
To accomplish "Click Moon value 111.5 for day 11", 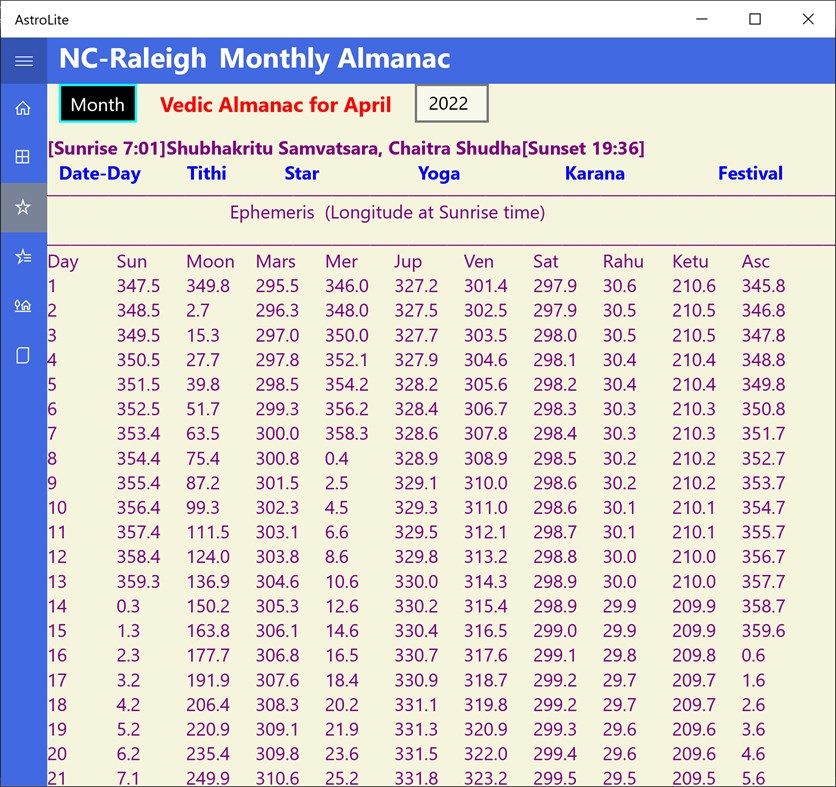I will 208,532.
